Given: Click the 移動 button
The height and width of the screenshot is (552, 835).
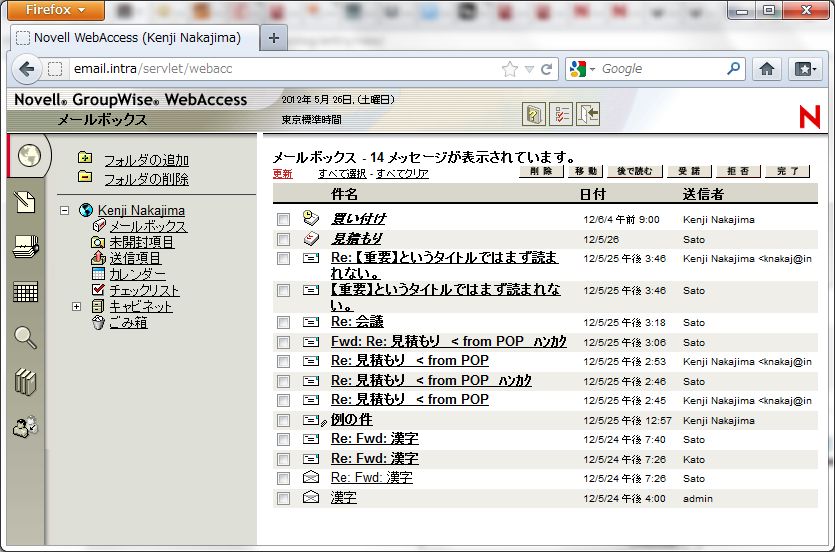Looking at the screenshot, I should pos(586,171).
